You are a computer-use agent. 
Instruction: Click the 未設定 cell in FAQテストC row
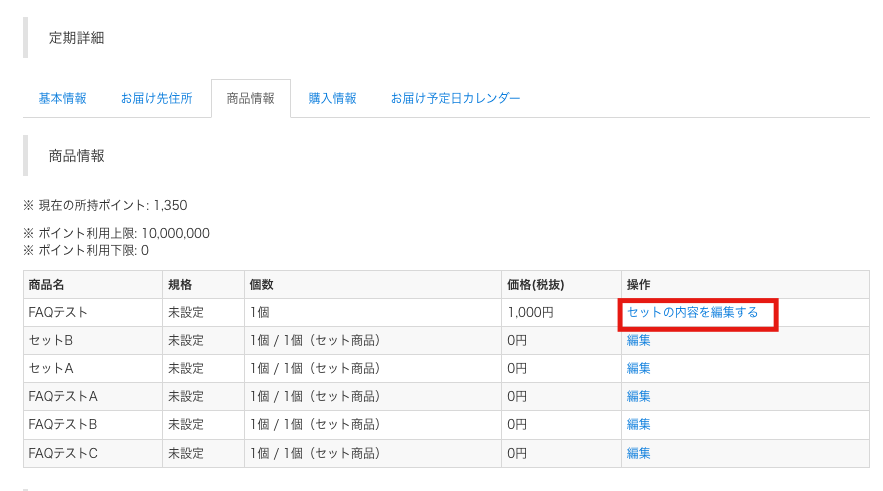click(x=203, y=453)
